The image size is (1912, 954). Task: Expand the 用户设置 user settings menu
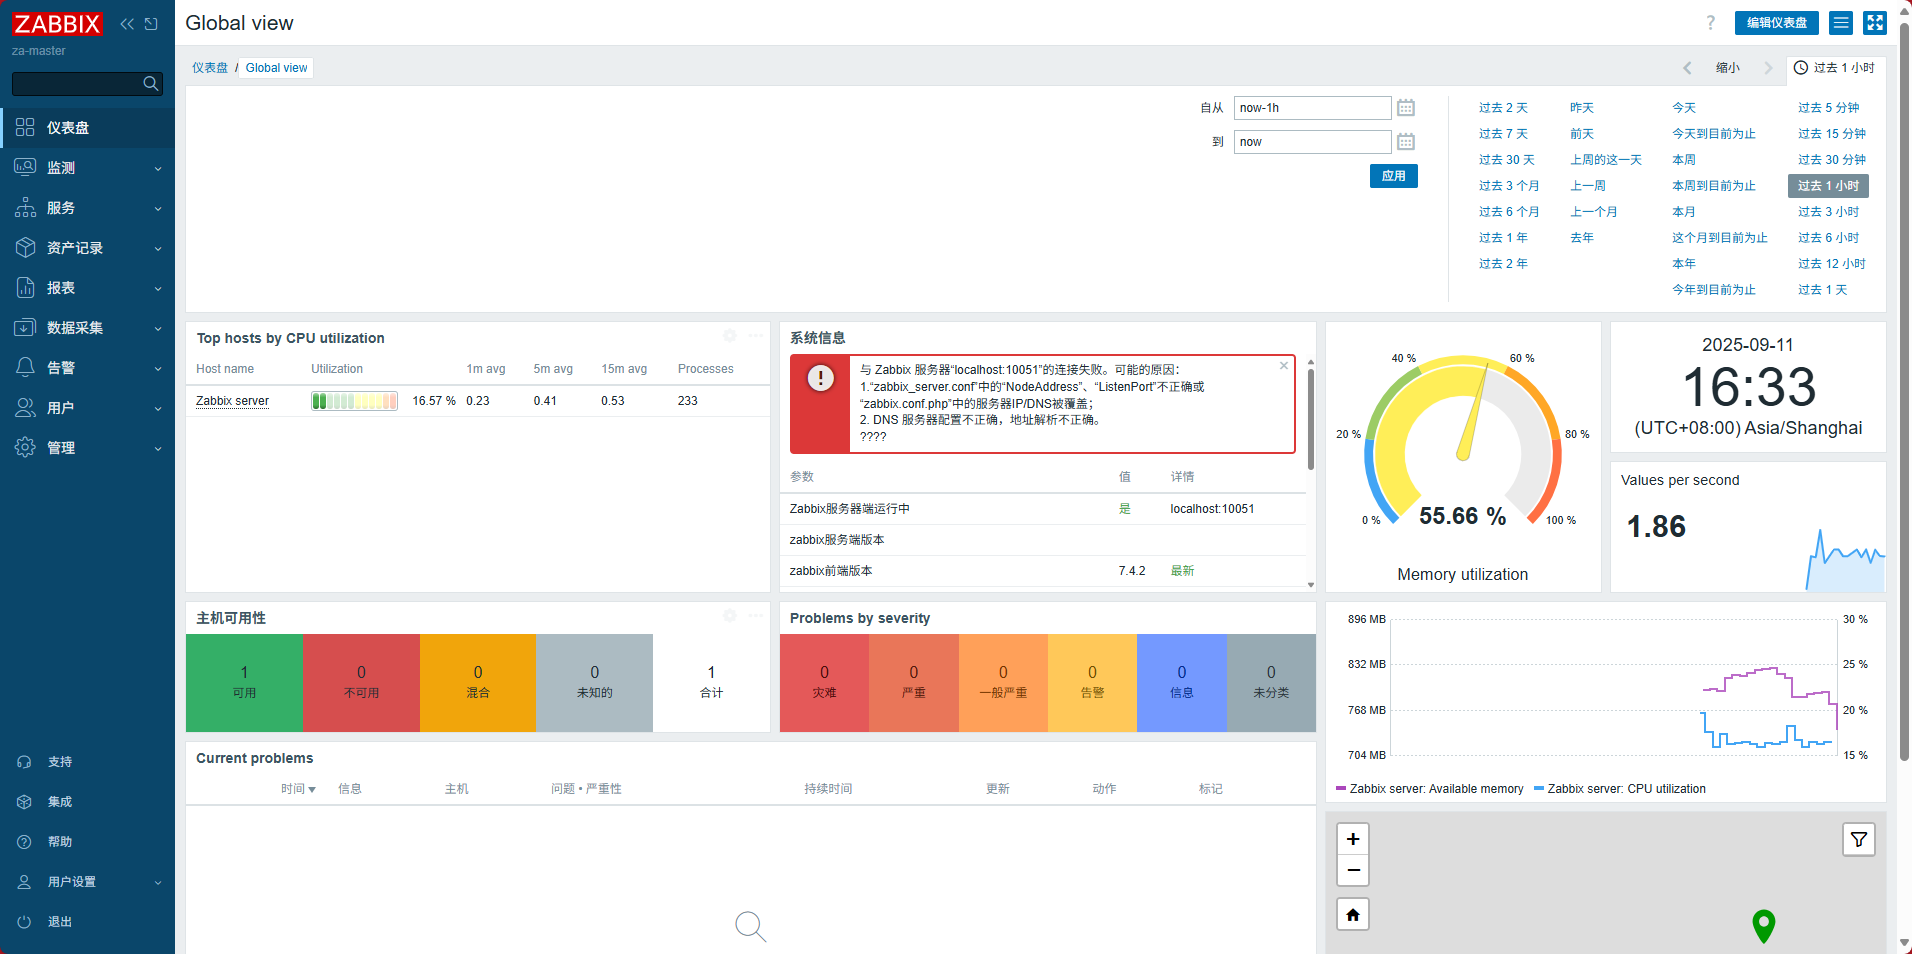(87, 882)
